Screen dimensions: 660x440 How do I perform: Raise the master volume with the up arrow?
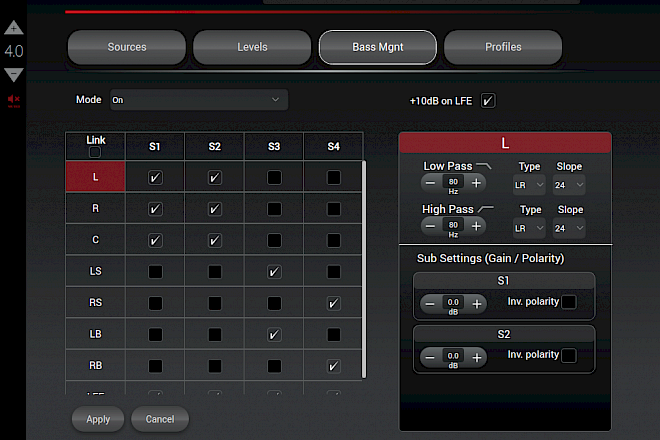pyautogui.click(x=13, y=28)
